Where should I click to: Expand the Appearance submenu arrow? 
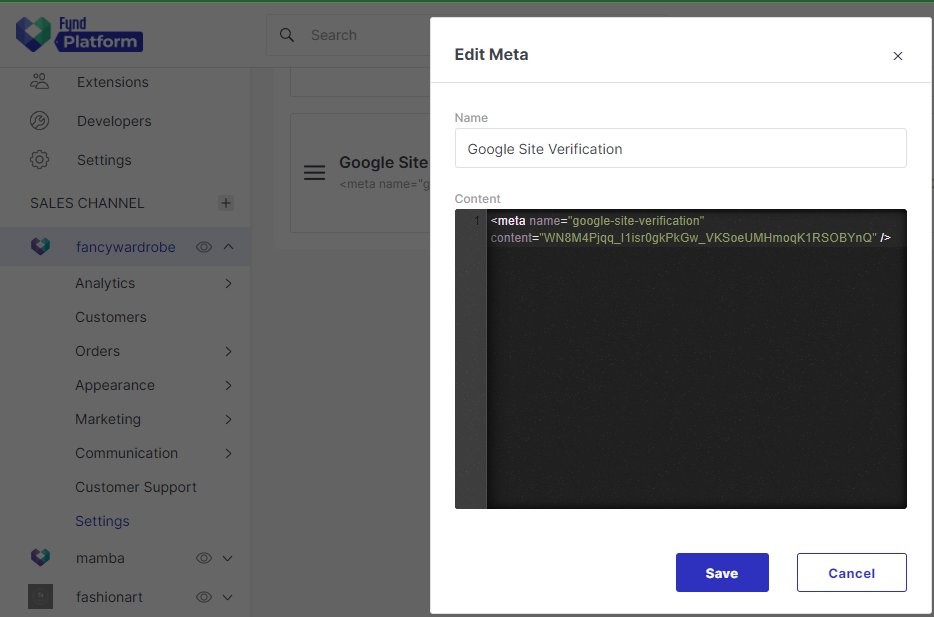click(228, 385)
